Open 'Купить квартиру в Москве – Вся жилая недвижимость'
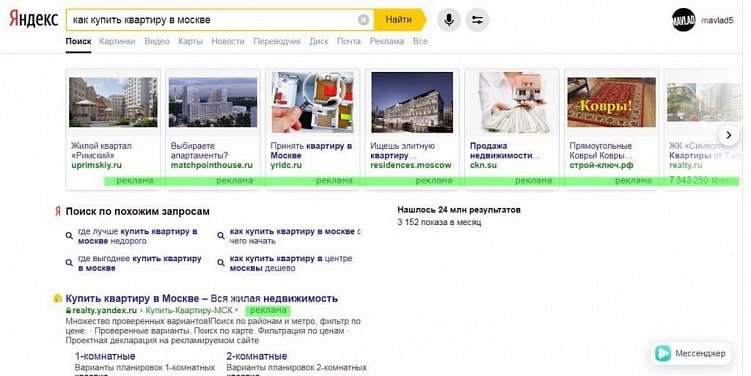This screenshot has width=751, height=376. click(202, 298)
